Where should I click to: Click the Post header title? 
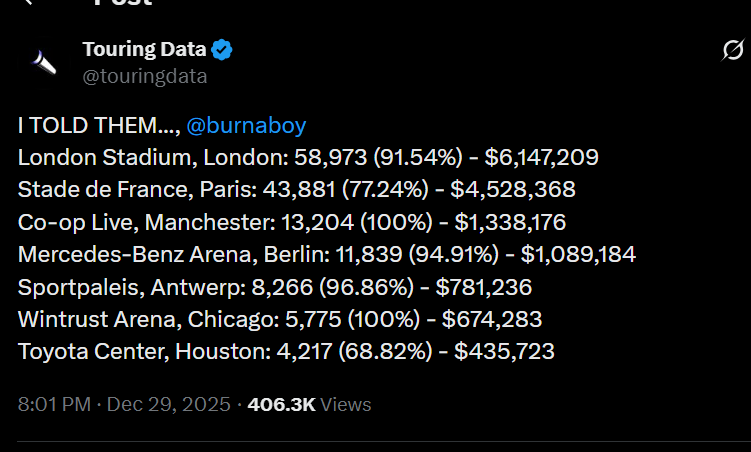123,4
